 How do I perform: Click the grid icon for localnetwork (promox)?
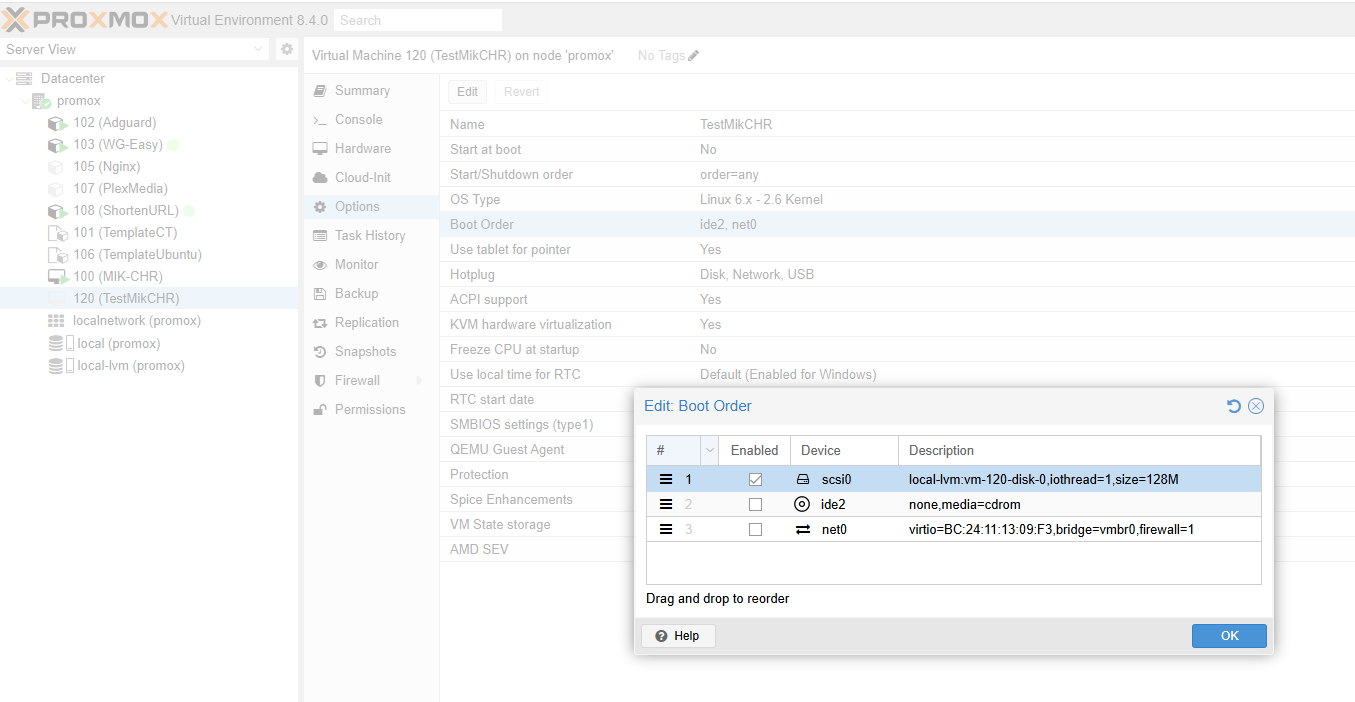56,321
